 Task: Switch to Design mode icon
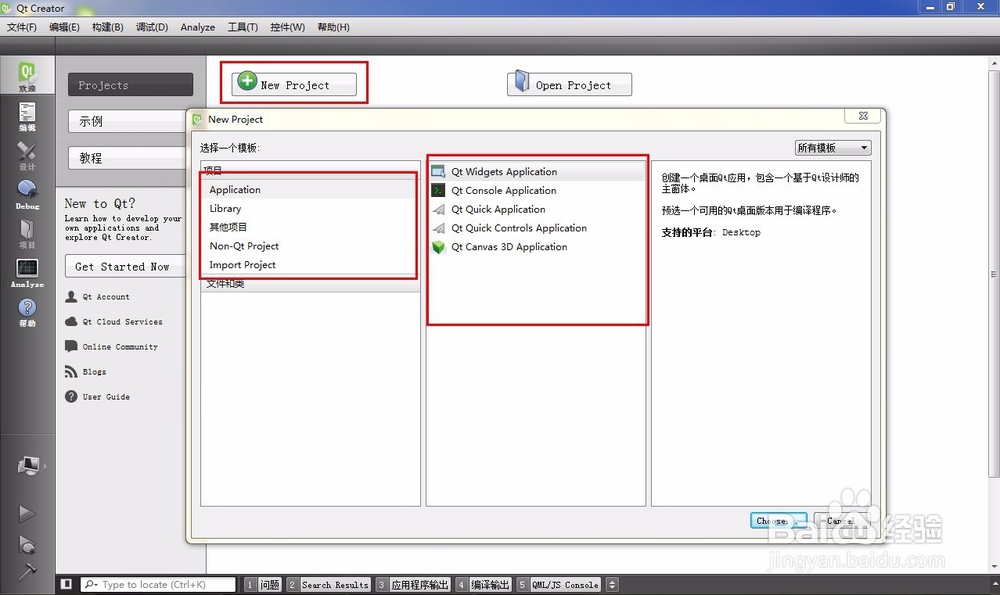tap(27, 155)
